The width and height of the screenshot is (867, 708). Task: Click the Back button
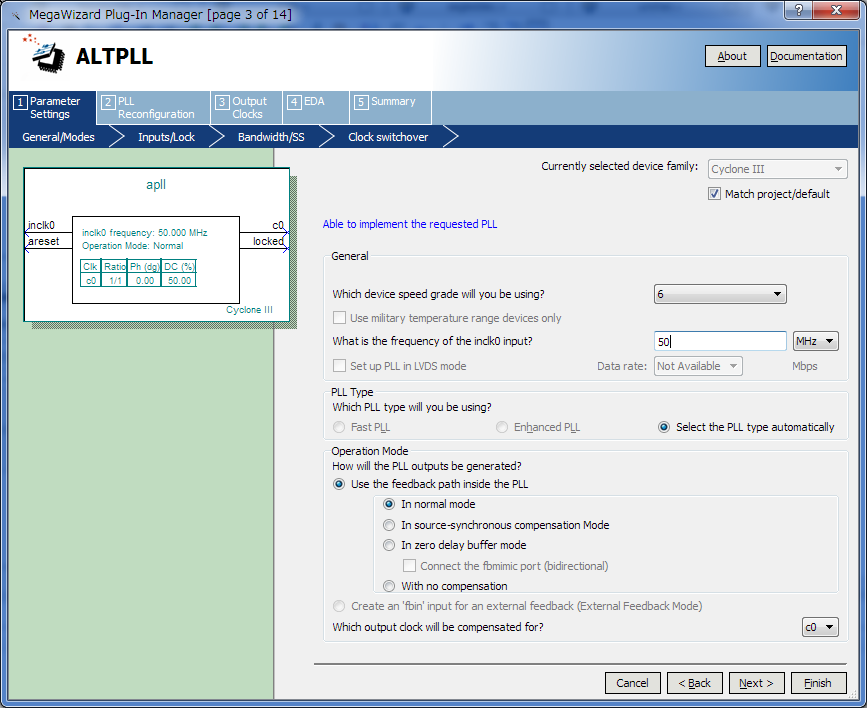click(x=694, y=683)
